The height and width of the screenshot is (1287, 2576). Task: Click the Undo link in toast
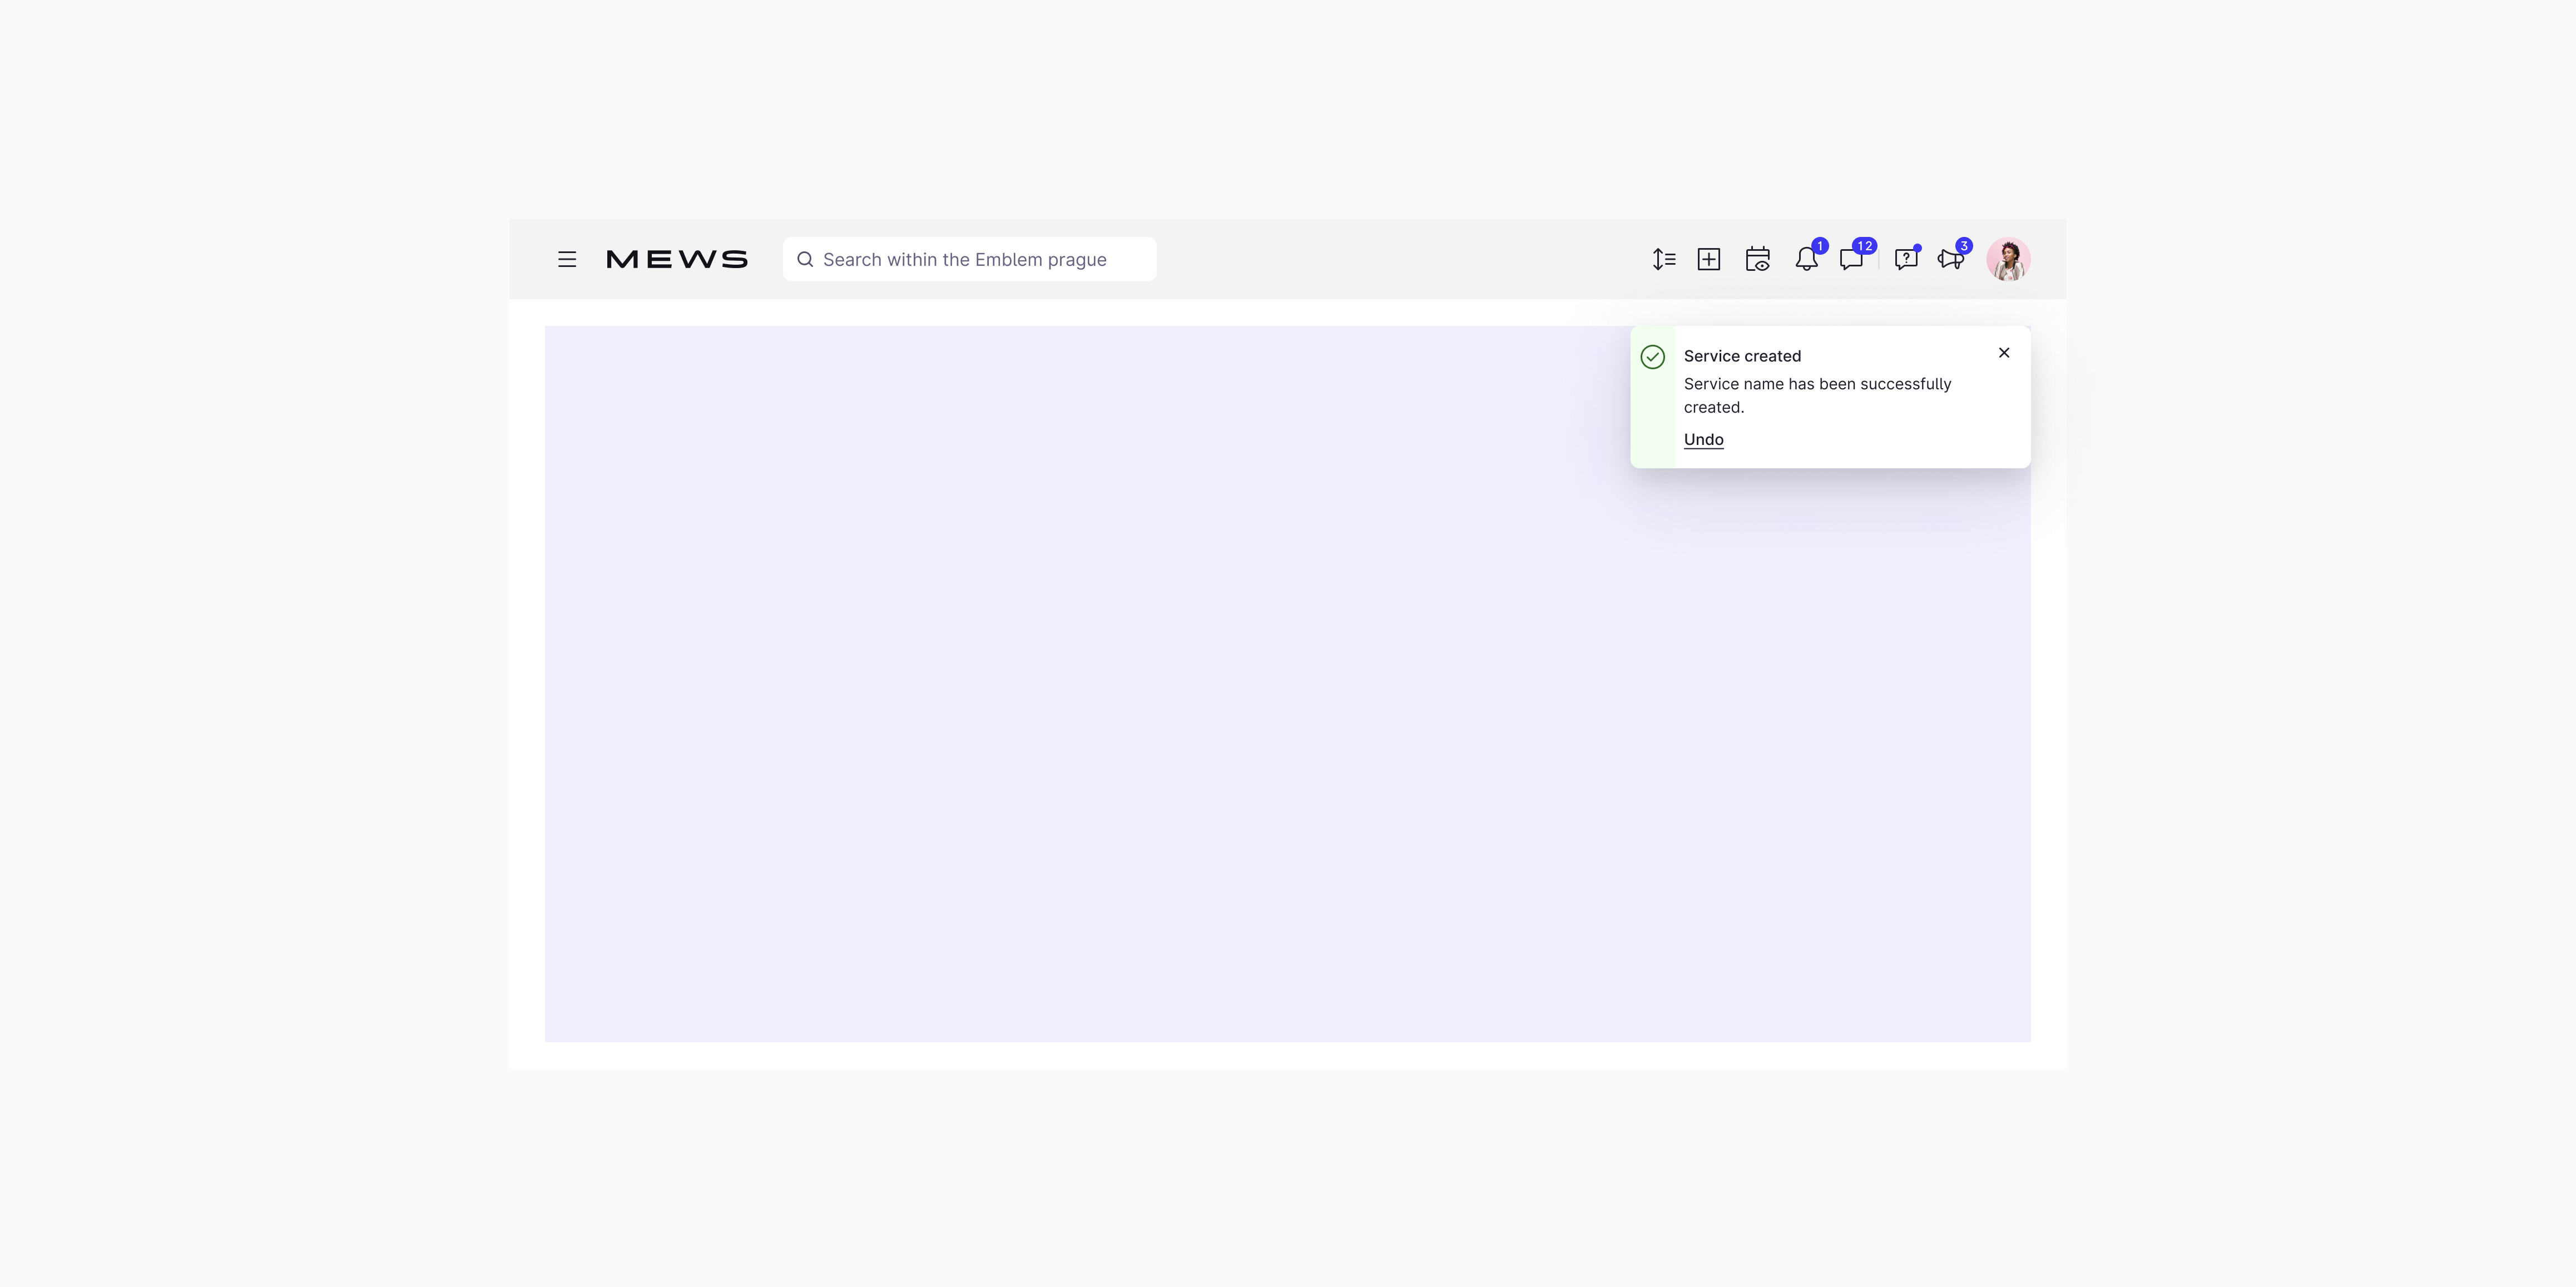1703,440
